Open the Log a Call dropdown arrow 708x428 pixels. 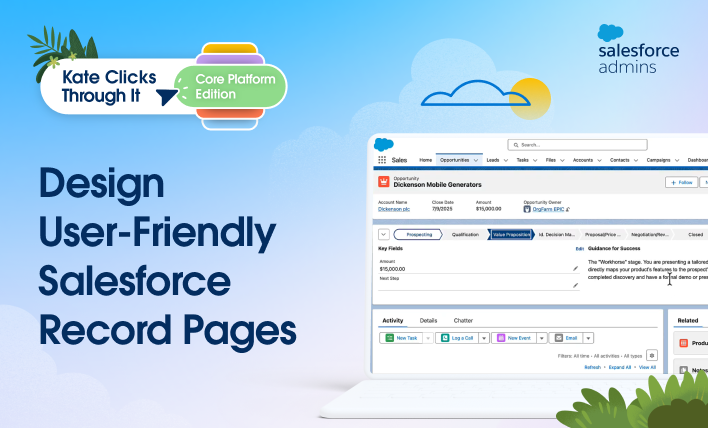coord(484,338)
